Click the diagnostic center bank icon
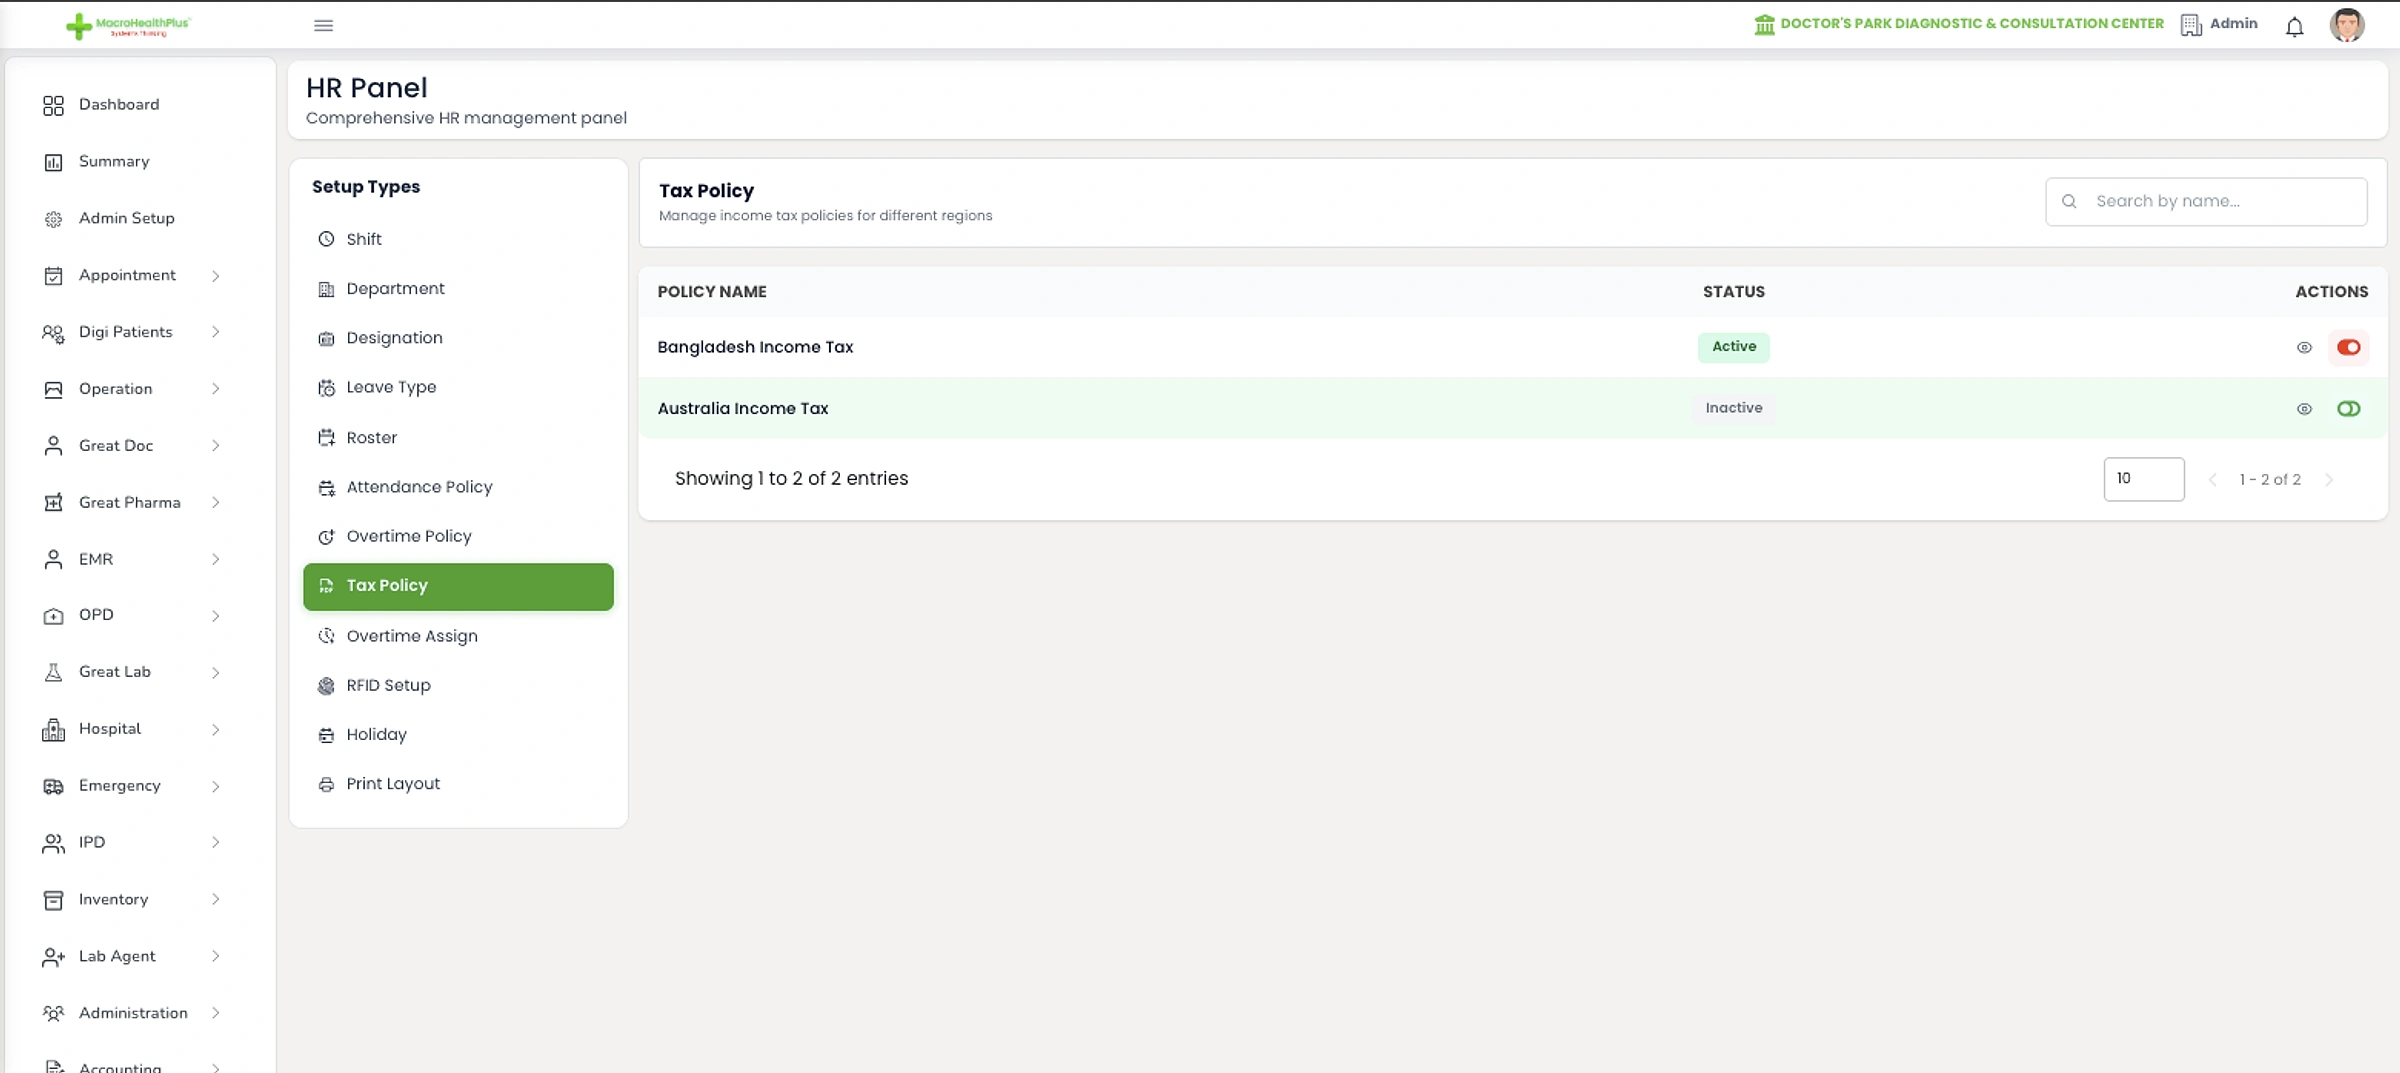Image resolution: width=2400 pixels, height=1073 pixels. click(1764, 24)
